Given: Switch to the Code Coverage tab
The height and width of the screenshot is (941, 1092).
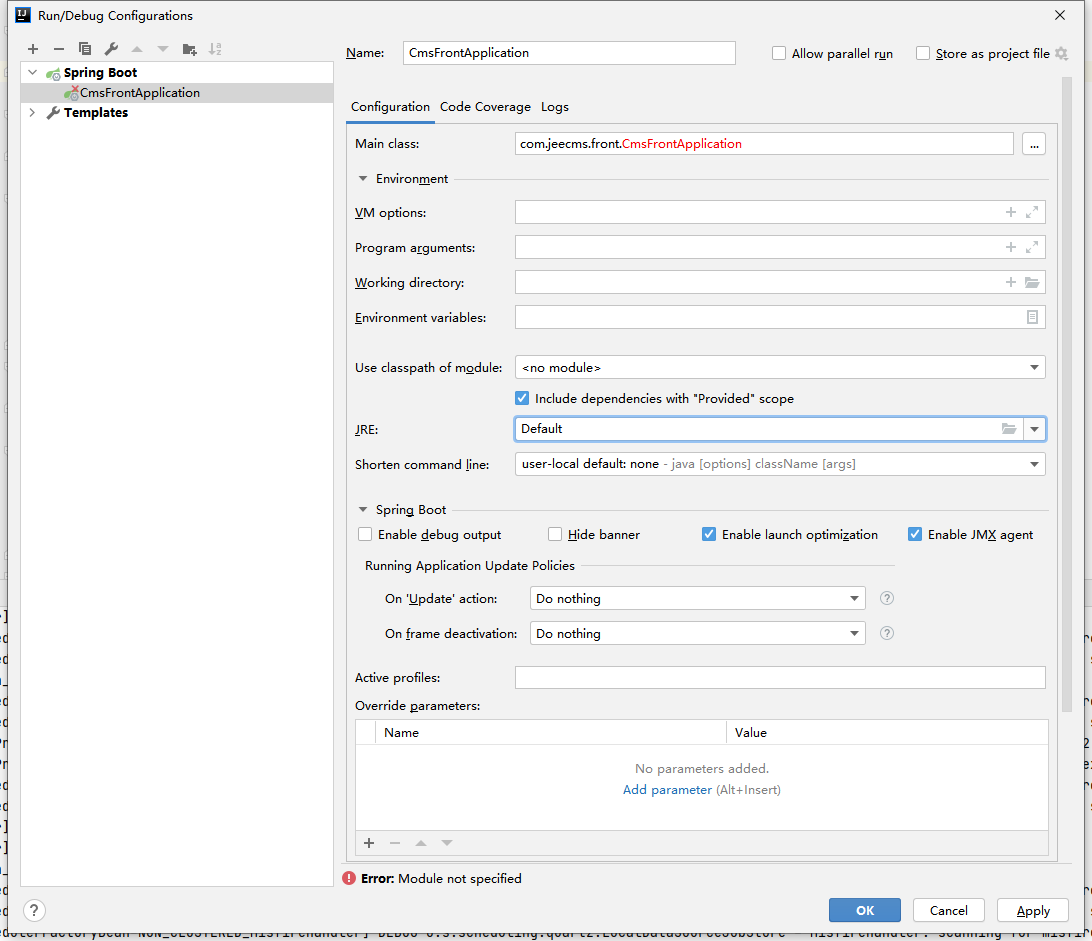Looking at the screenshot, I should point(485,107).
